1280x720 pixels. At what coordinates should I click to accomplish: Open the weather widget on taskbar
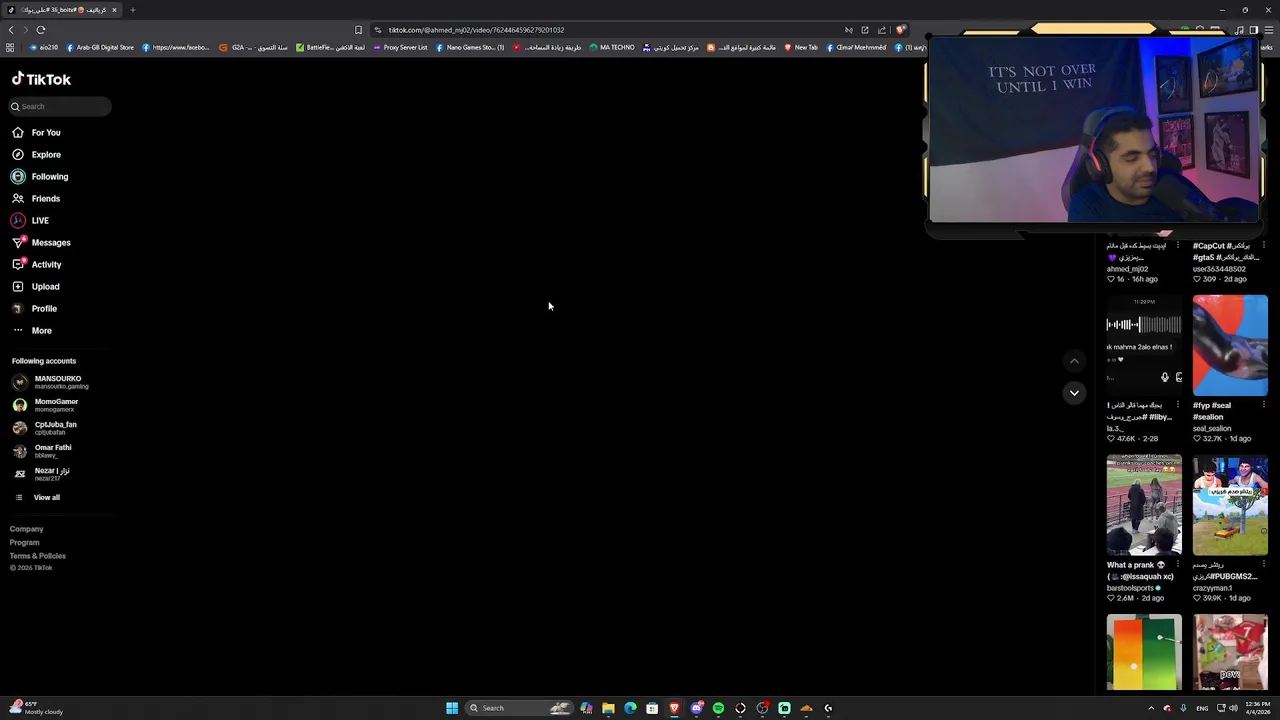[x=36, y=708]
